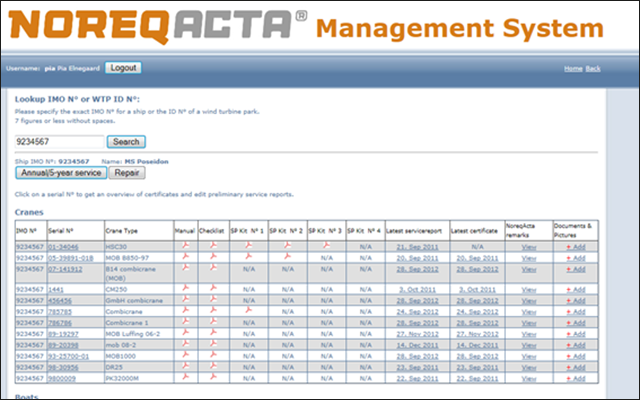This screenshot has width=640, height=400.
Task: Open Checklist PDF for serial 05-39891-01B
Action: pyautogui.click(x=213, y=256)
